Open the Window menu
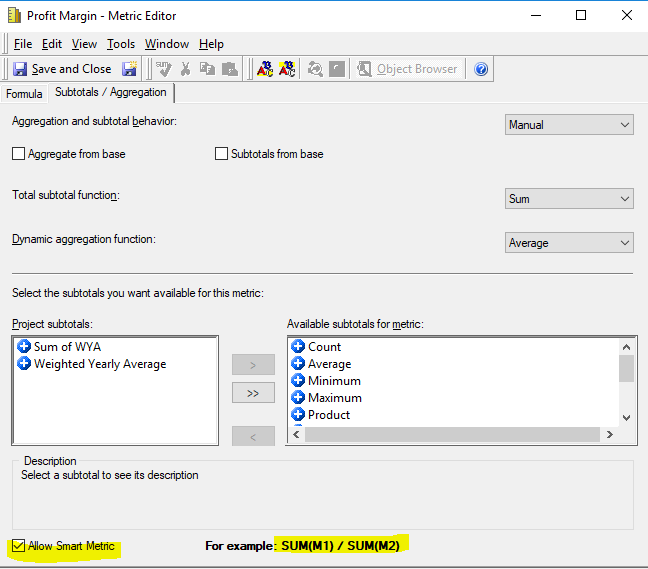The image size is (648, 569). (x=167, y=44)
